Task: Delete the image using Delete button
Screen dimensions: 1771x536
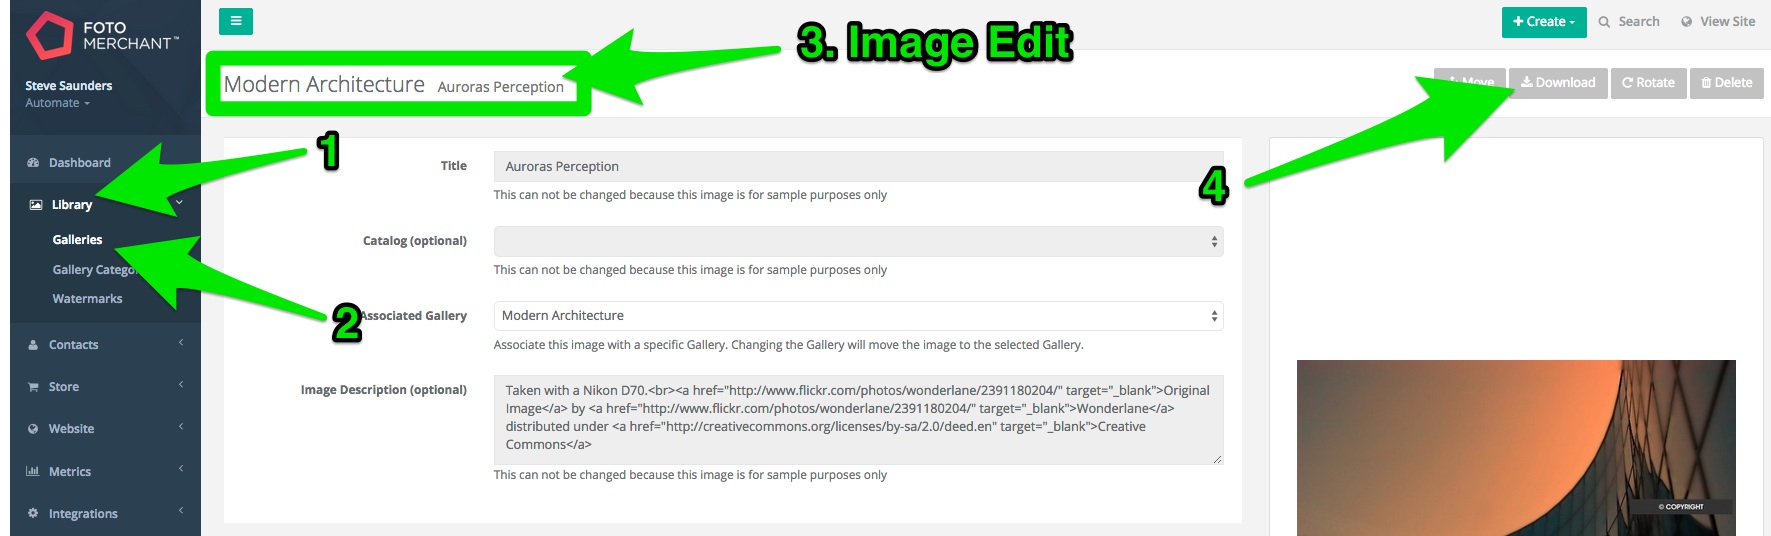Action: [1727, 83]
